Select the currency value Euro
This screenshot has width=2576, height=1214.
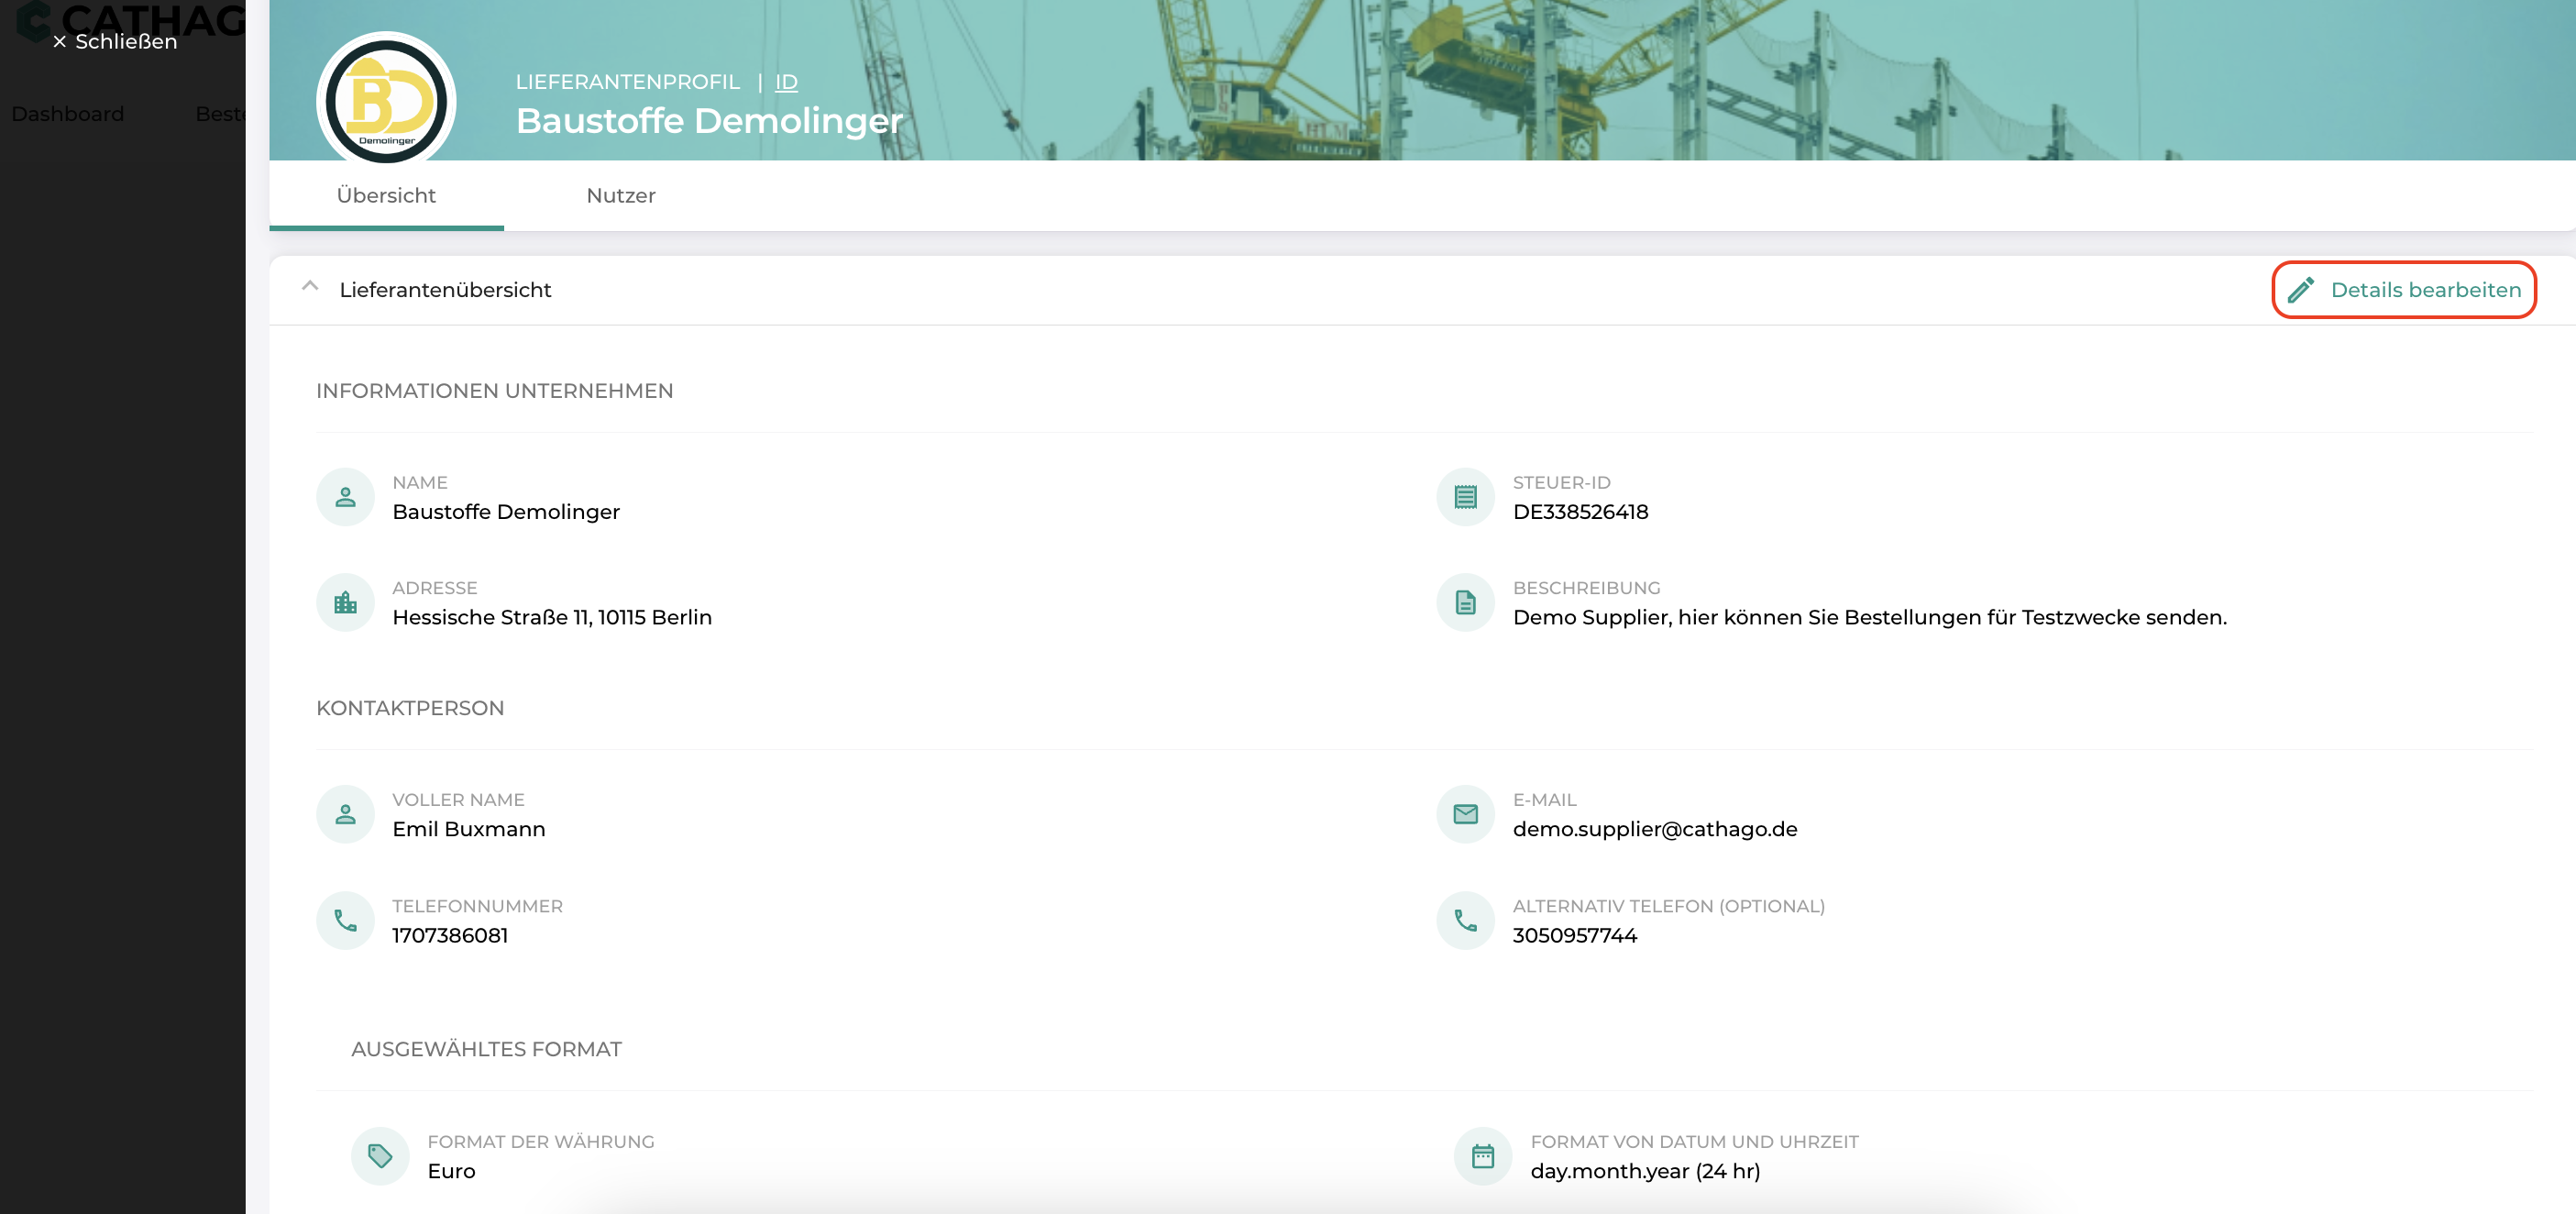[451, 1172]
